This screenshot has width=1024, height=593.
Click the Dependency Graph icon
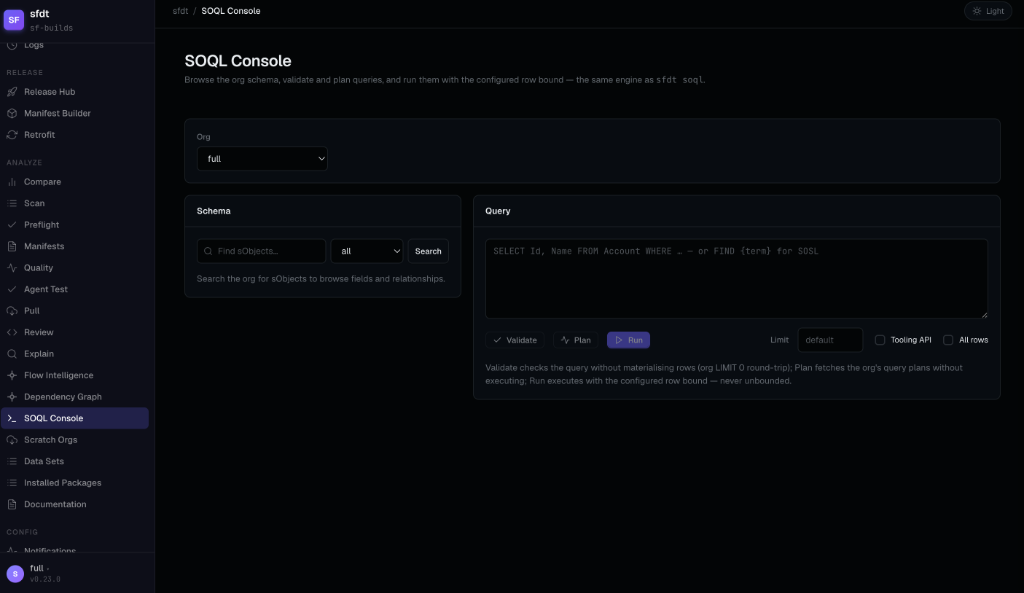(12, 397)
